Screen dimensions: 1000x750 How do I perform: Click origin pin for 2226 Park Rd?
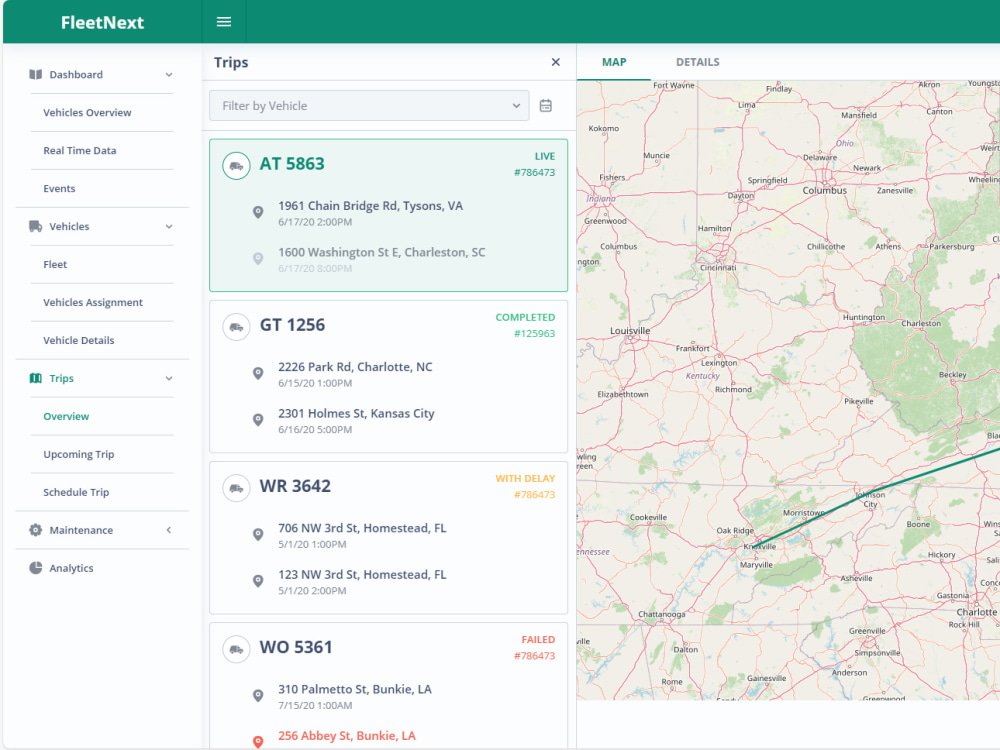coord(258,373)
